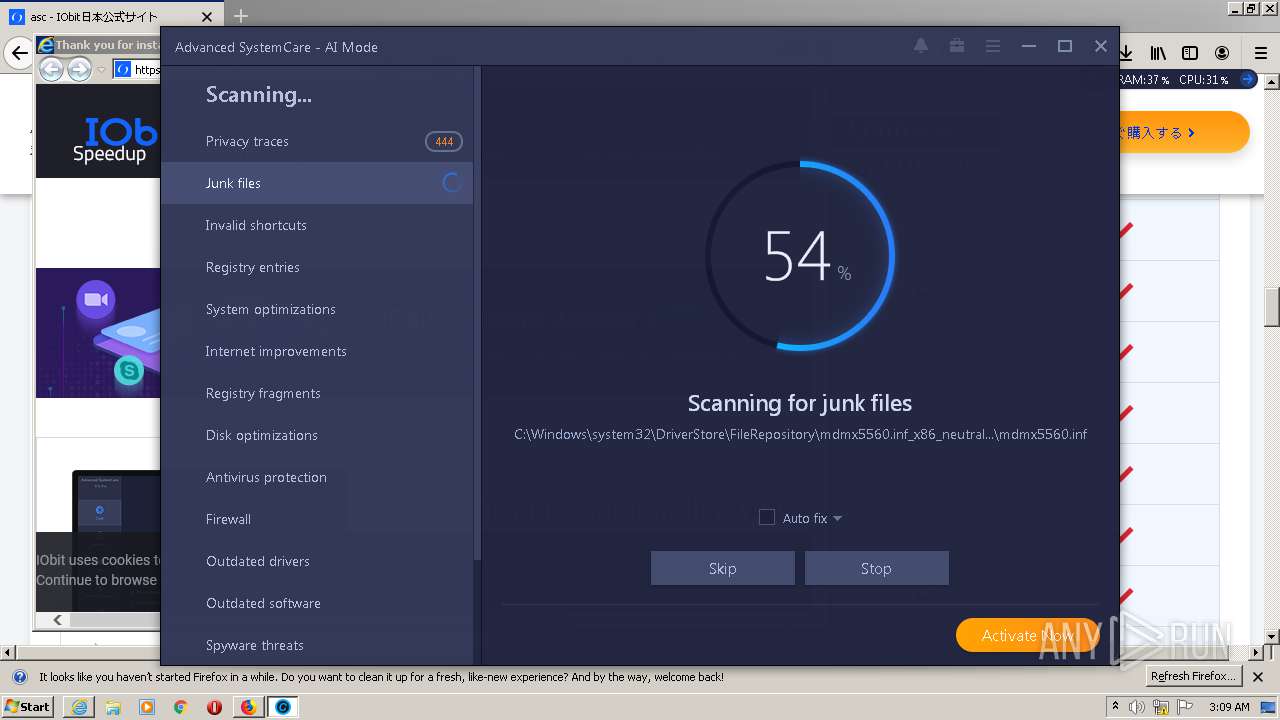Screen dimensions: 1280x720
Task: Stop the scan
Action: pos(876,568)
